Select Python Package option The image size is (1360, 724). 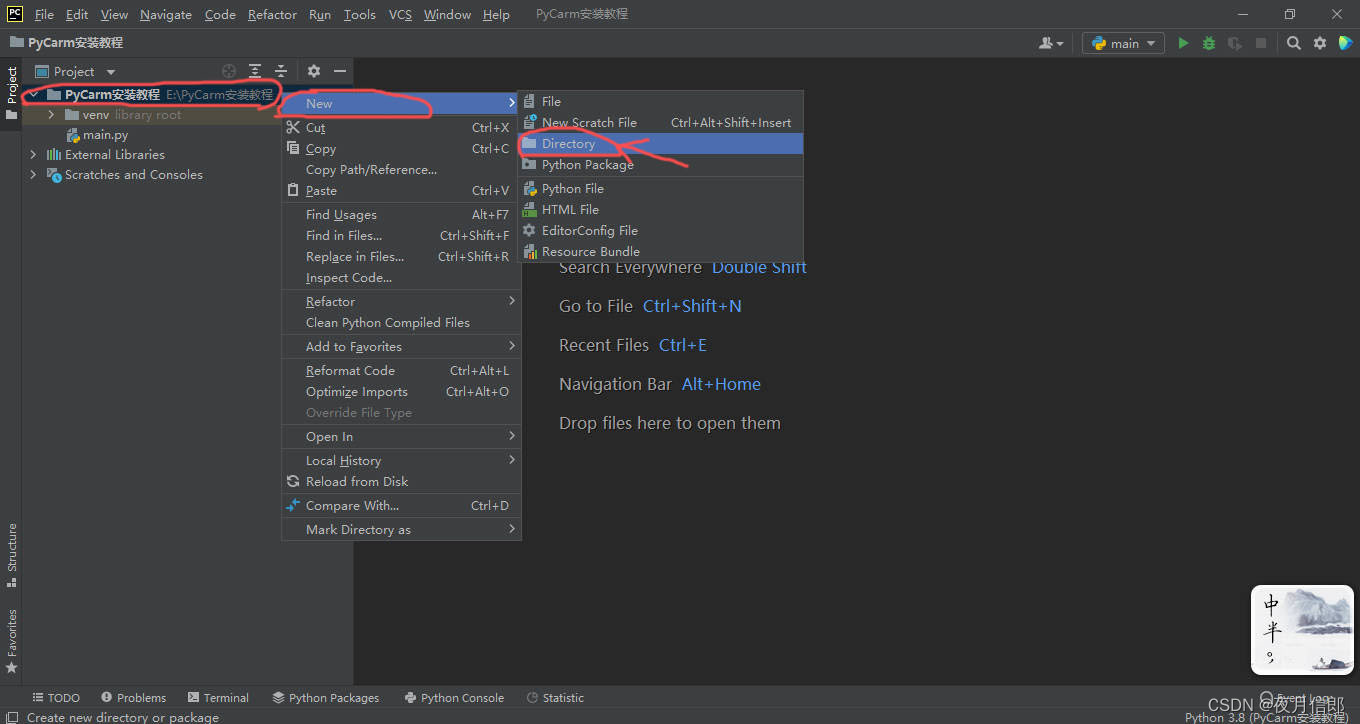(661, 165)
